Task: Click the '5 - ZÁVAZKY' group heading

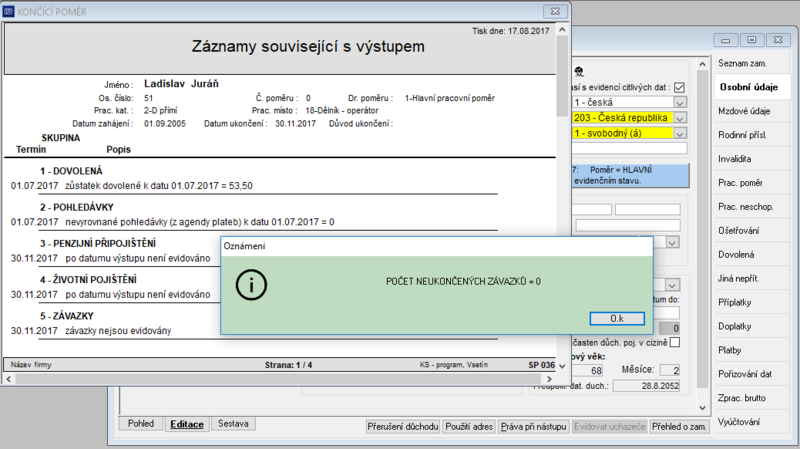Action: (x=67, y=316)
